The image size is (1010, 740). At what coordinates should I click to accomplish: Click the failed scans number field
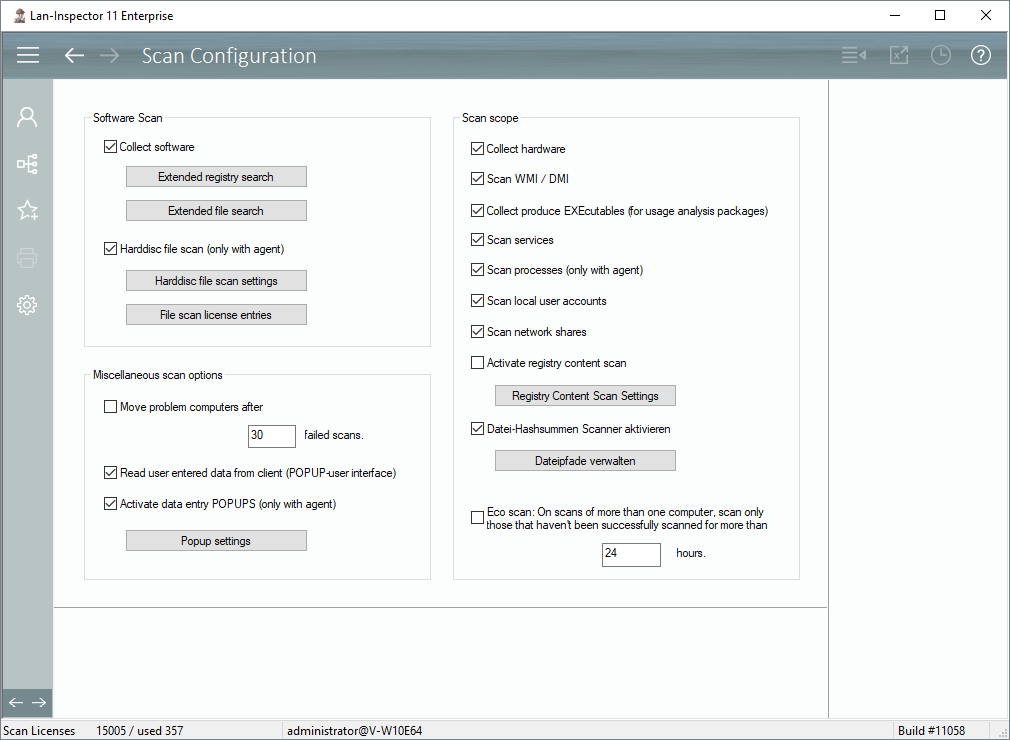point(271,436)
